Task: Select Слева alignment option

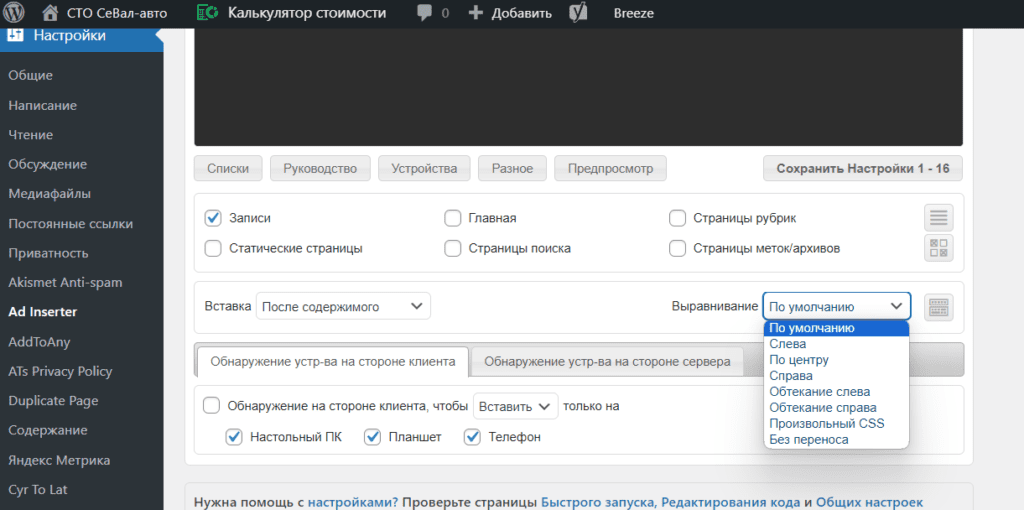Action: (x=836, y=343)
